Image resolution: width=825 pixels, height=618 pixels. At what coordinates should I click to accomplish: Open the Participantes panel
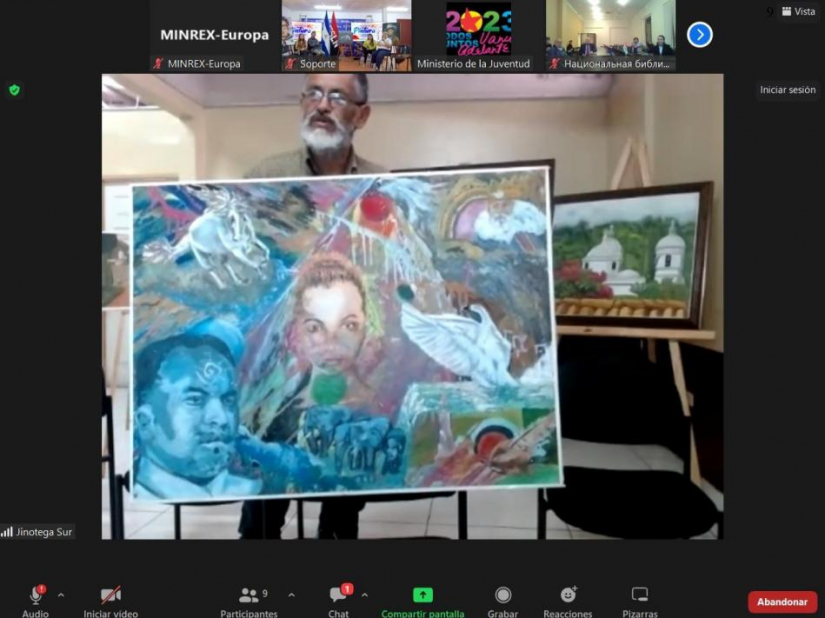click(x=248, y=601)
